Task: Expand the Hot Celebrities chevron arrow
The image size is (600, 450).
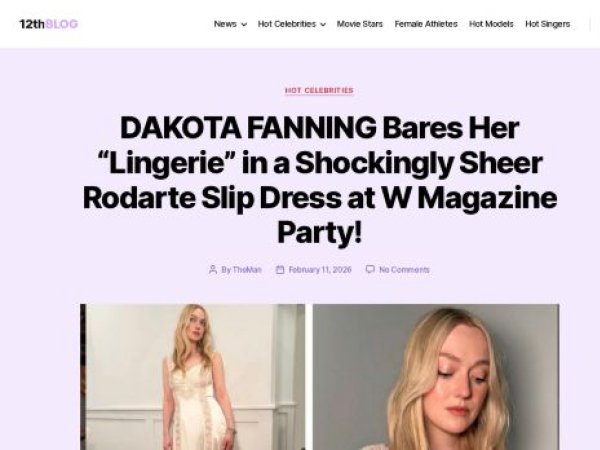Action: pyautogui.click(x=323, y=24)
